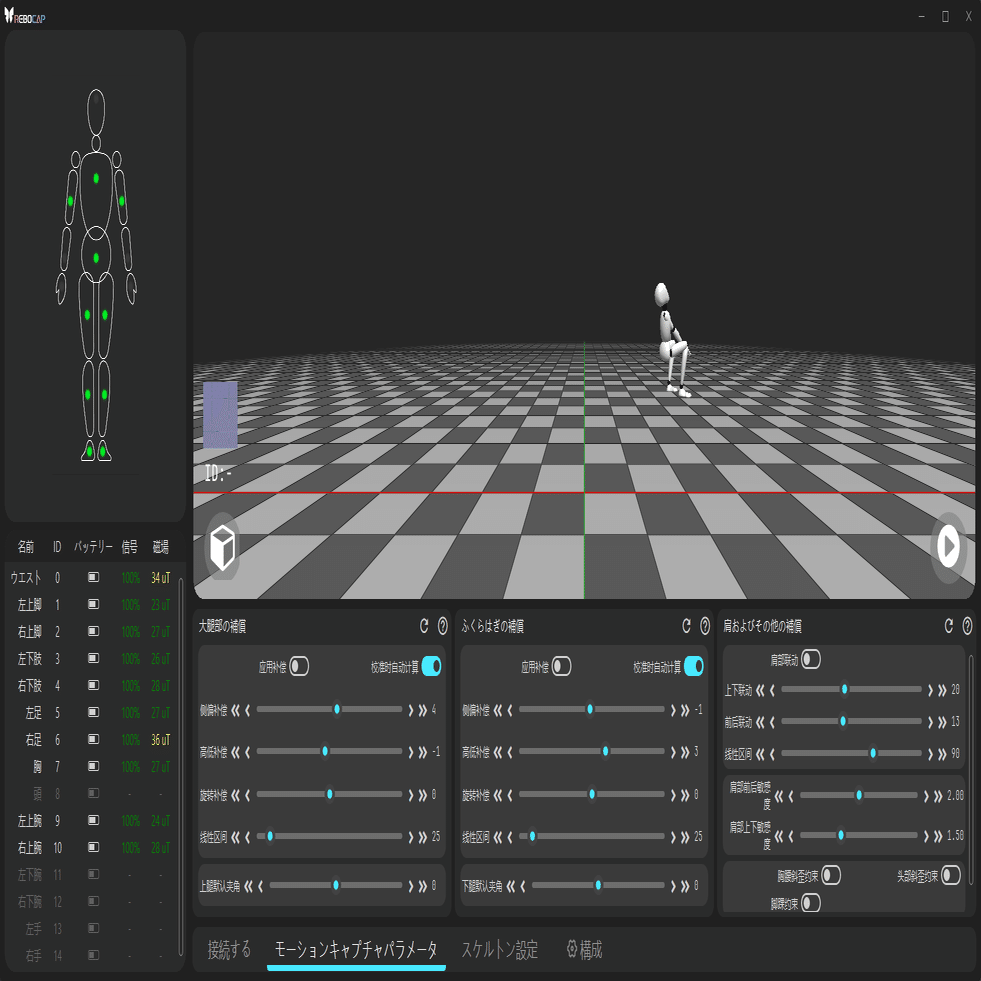Enable the 胸腰斜歪约束 switch
Viewport: 981px width, 981px height.
(831, 875)
